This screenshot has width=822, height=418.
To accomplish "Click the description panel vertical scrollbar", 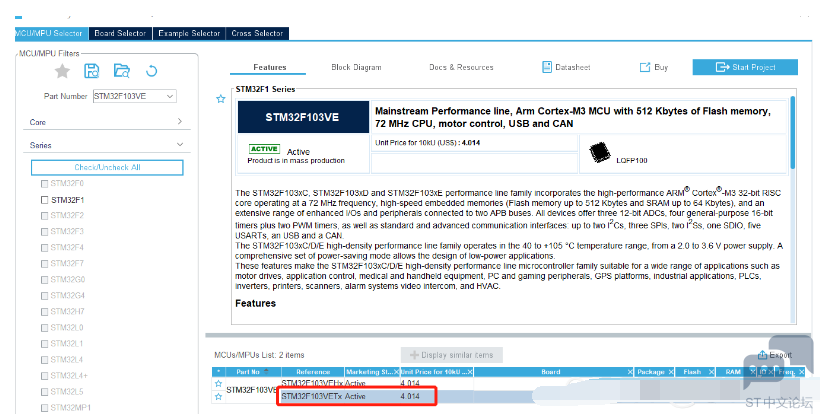I will pyautogui.click(x=792, y=132).
